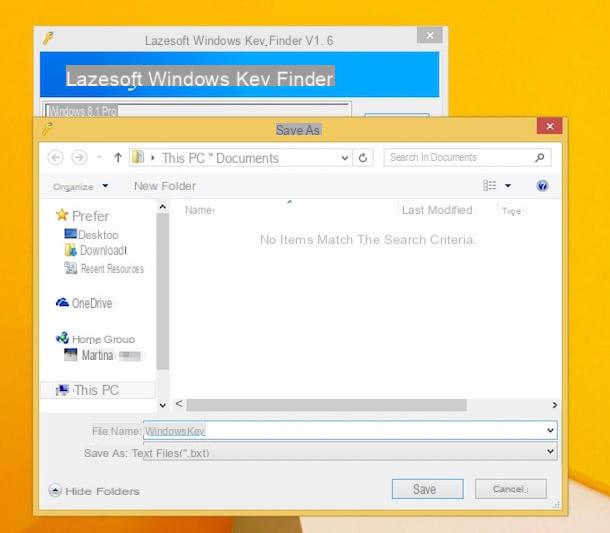Expand the File Name dropdown arrow
Screen dimensions: 610x533
pyautogui.click(x=550, y=430)
